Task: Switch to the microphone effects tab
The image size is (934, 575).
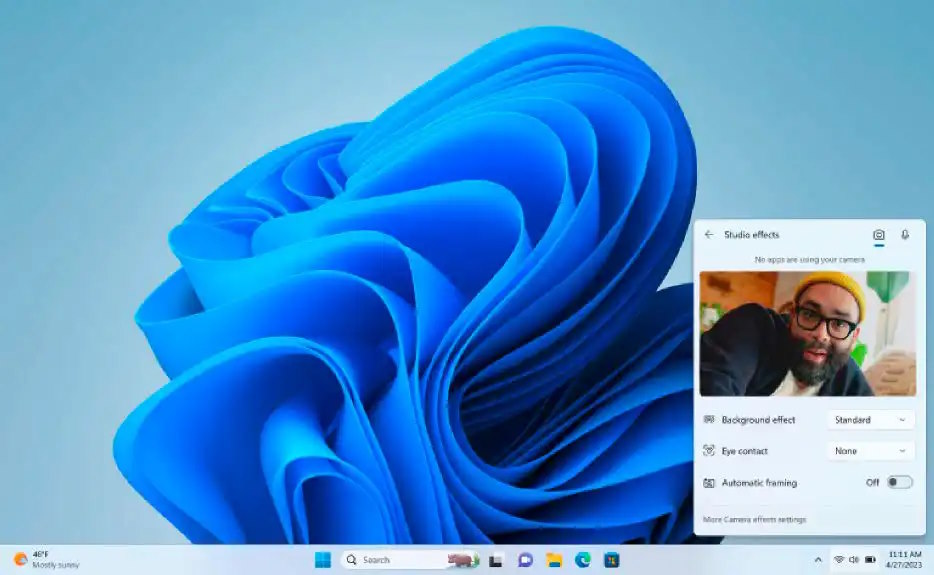Action: point(905,235)
